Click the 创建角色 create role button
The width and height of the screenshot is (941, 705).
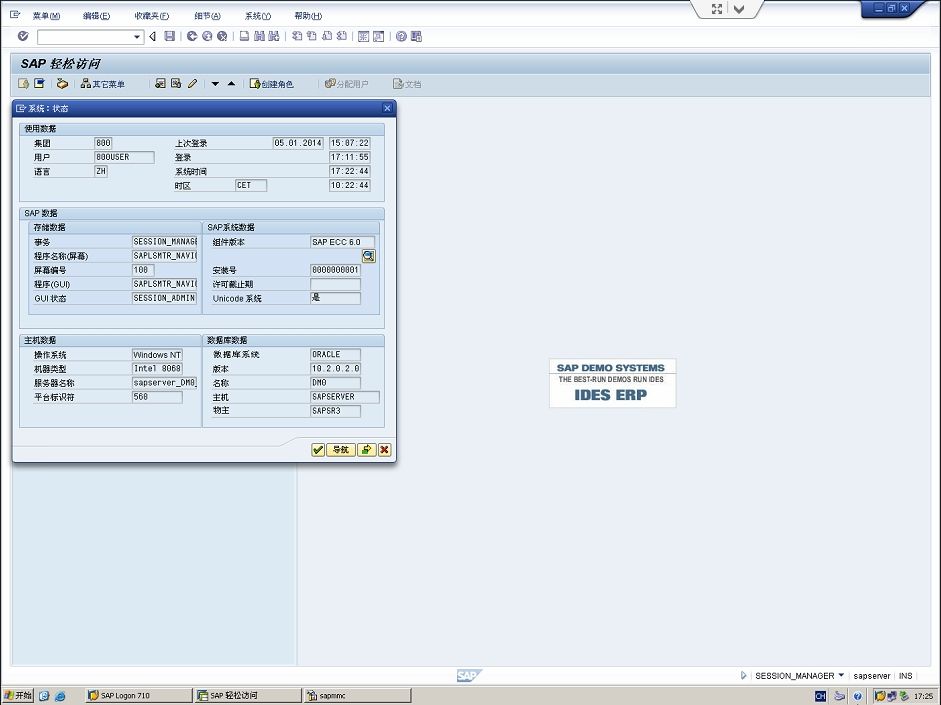coord(271,84)
